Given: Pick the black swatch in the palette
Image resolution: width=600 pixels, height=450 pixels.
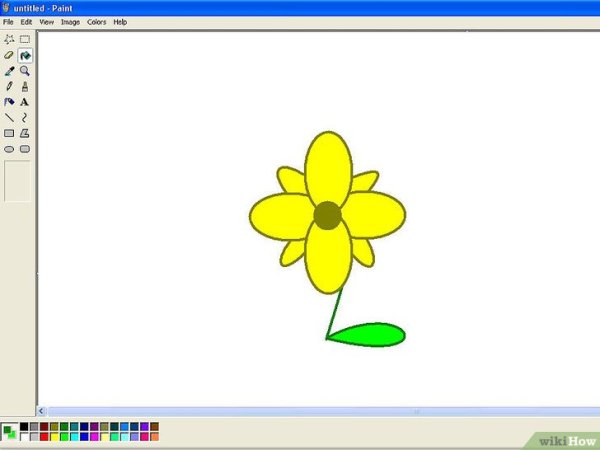Looking at the screenshot, I should [x=24, y=427].
